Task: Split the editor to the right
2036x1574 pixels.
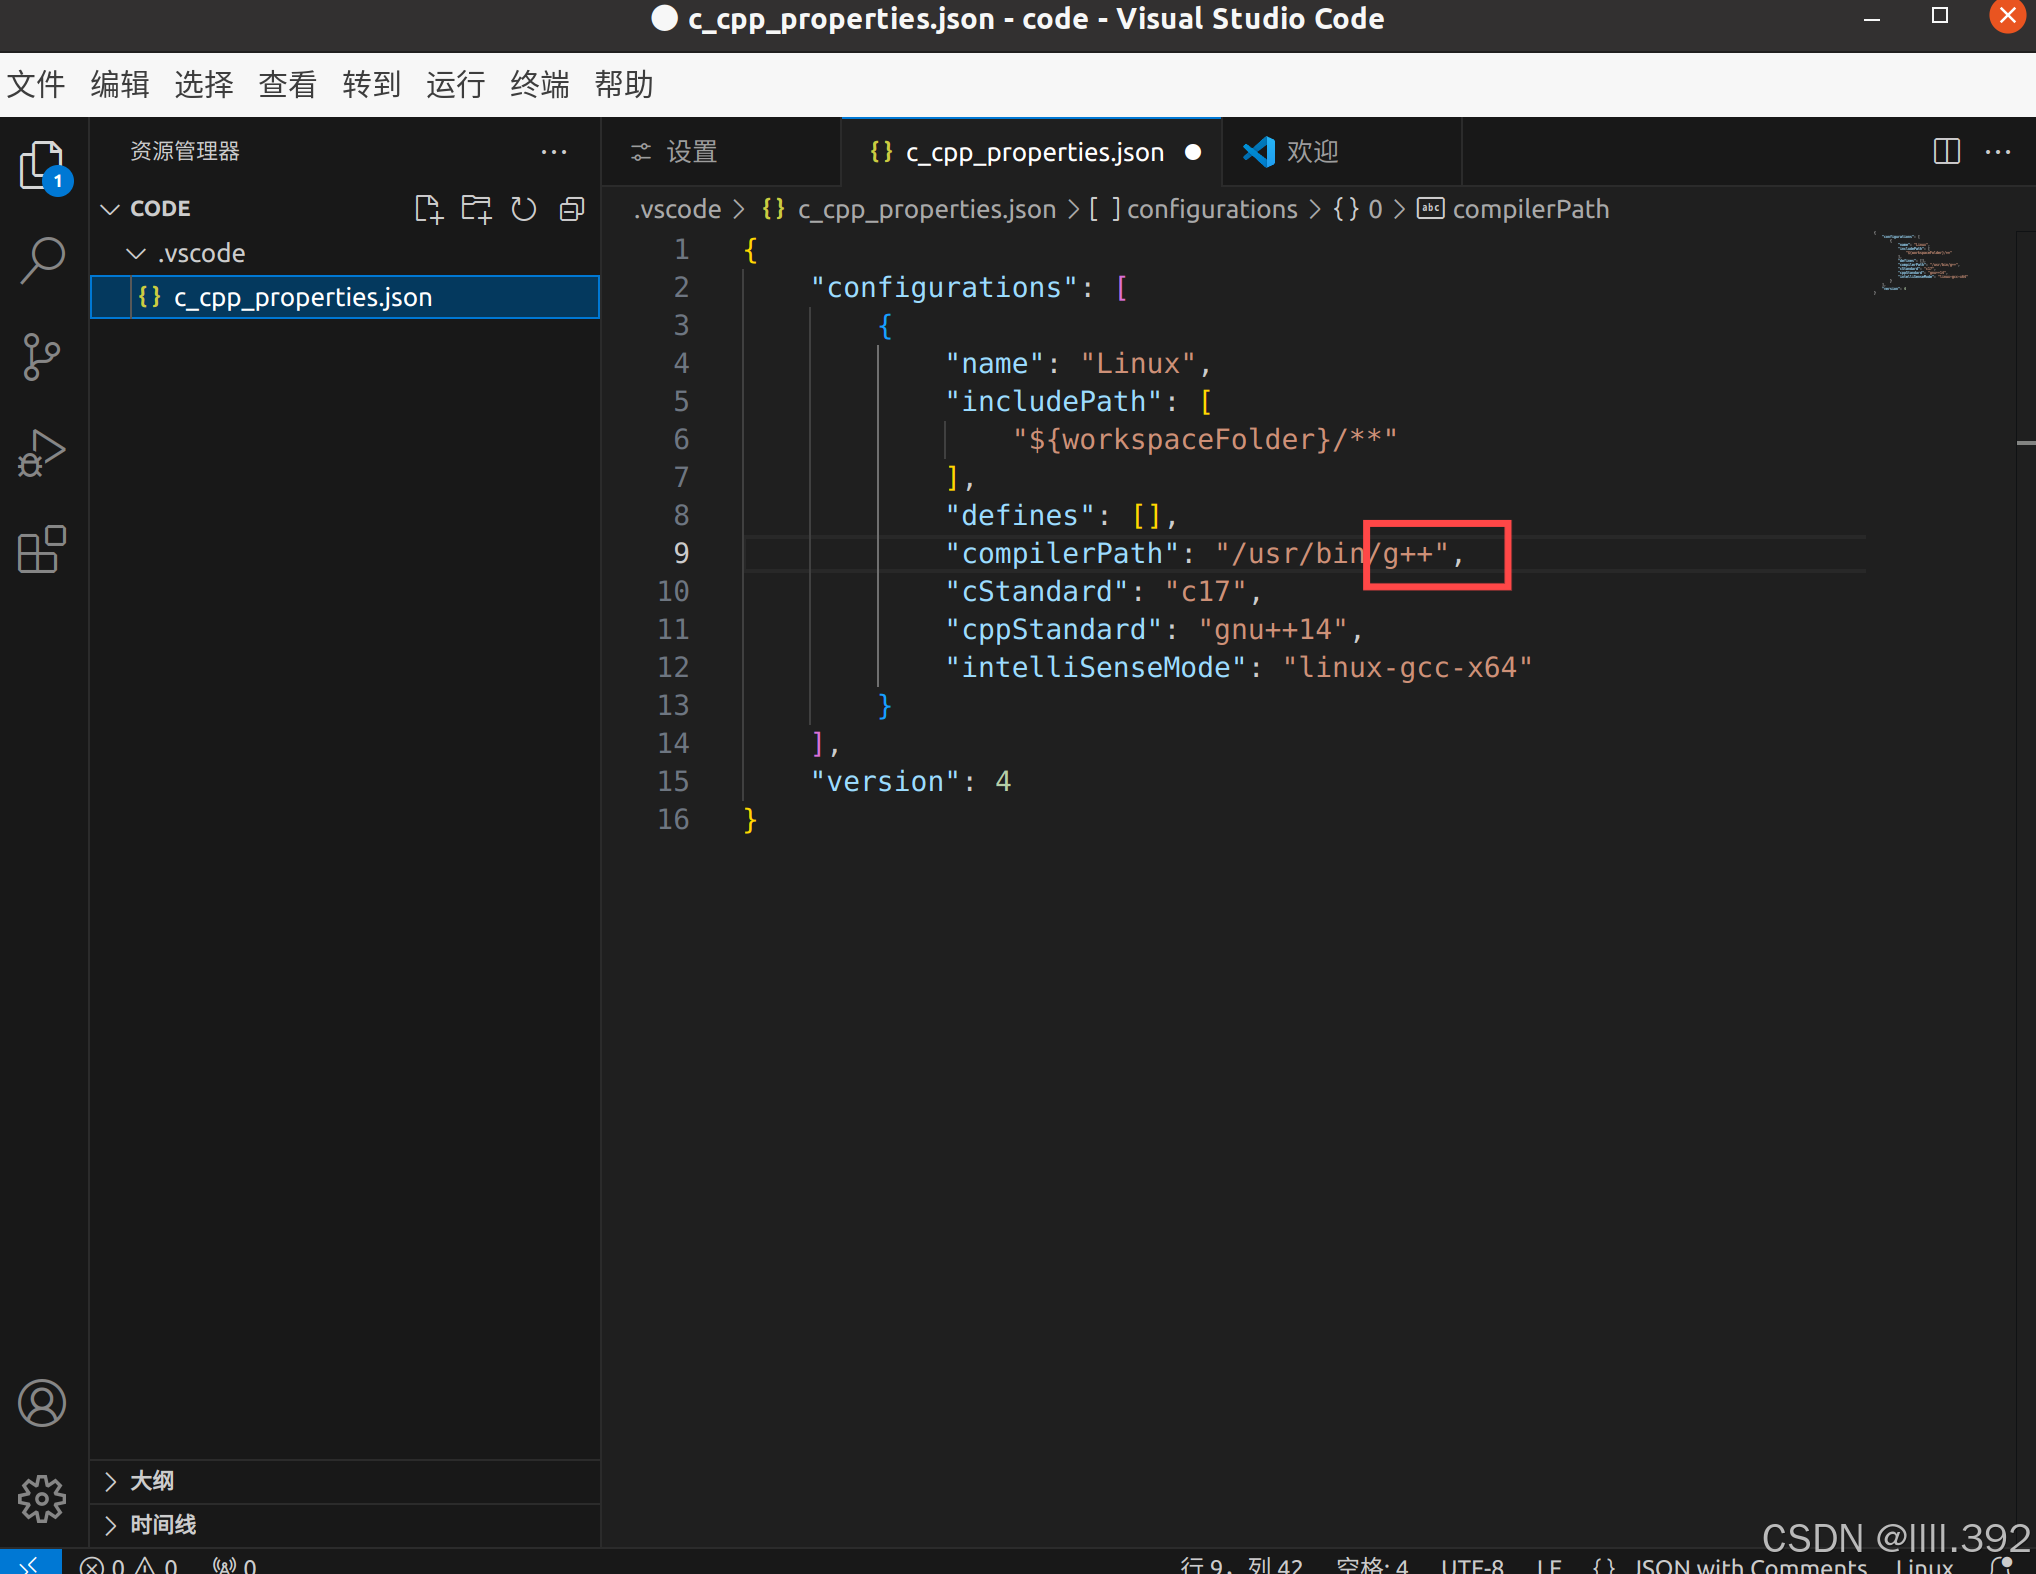Action: [x=1946, y=152]
